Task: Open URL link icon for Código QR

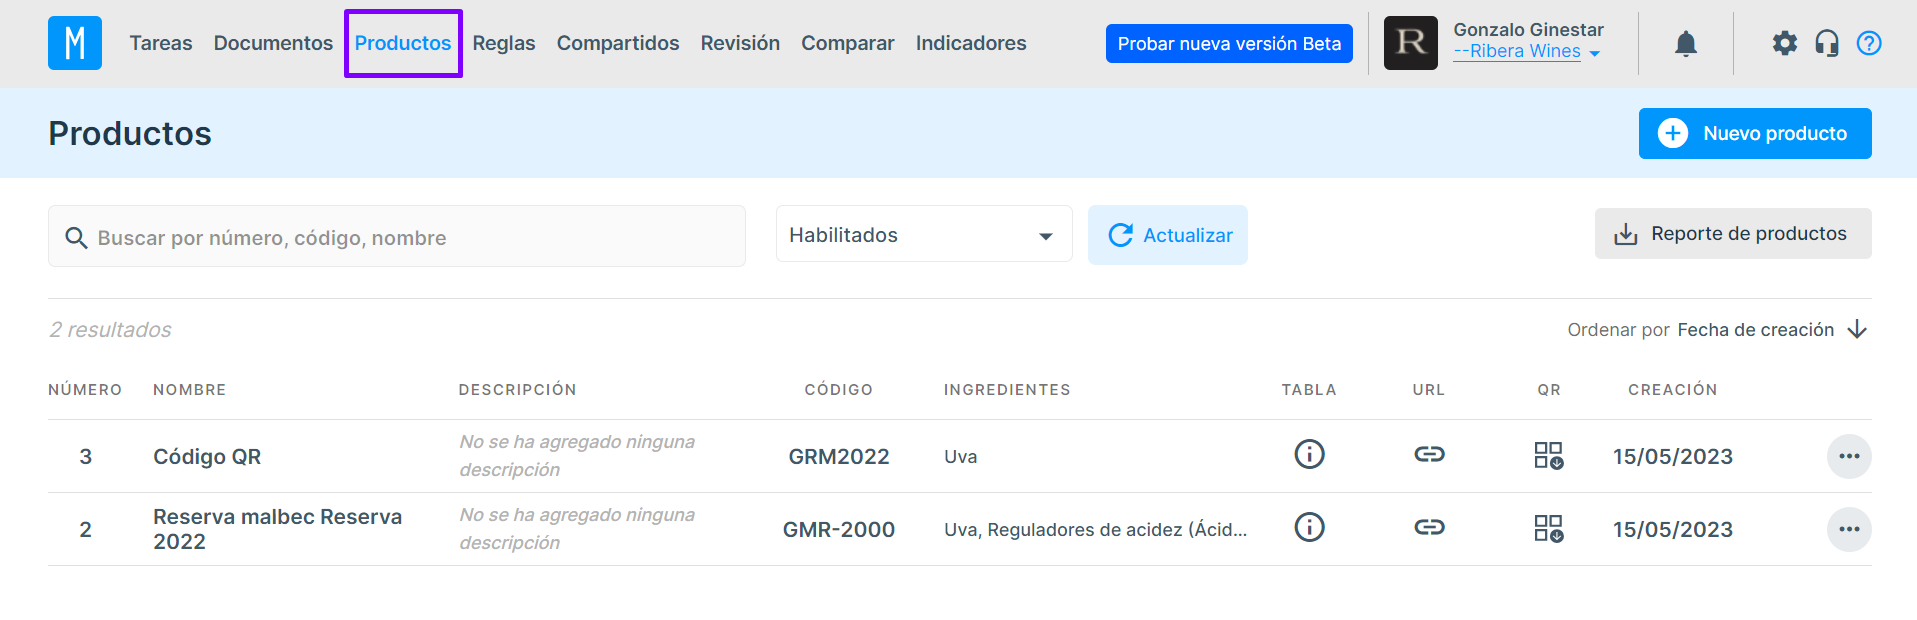Action: pos(1429,455)
